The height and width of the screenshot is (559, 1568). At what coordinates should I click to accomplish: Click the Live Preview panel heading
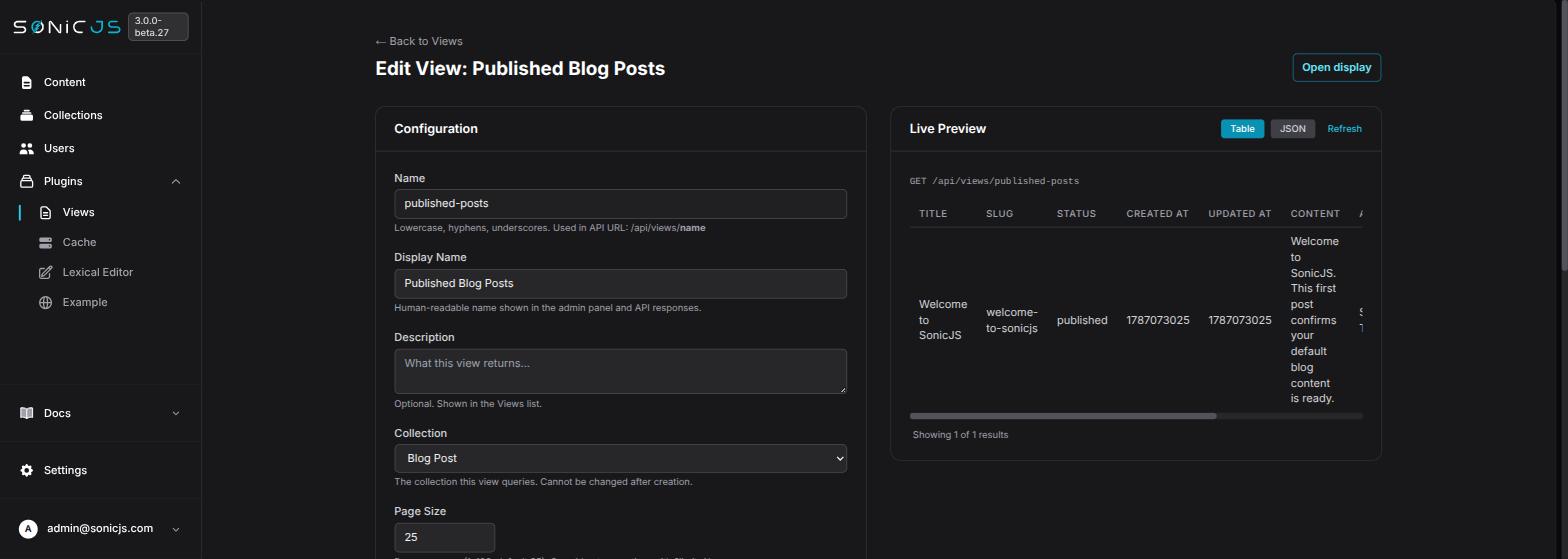pos(948,129)
